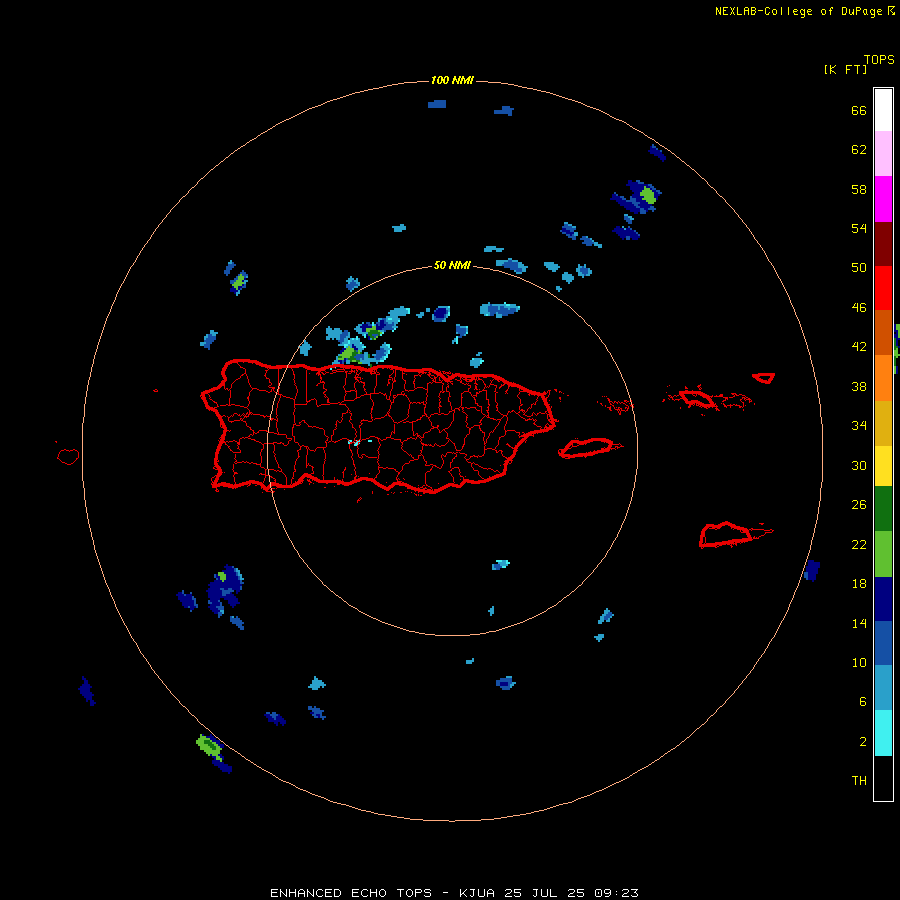
Task: Click the light green legend swatch
Action: [883, 554]
